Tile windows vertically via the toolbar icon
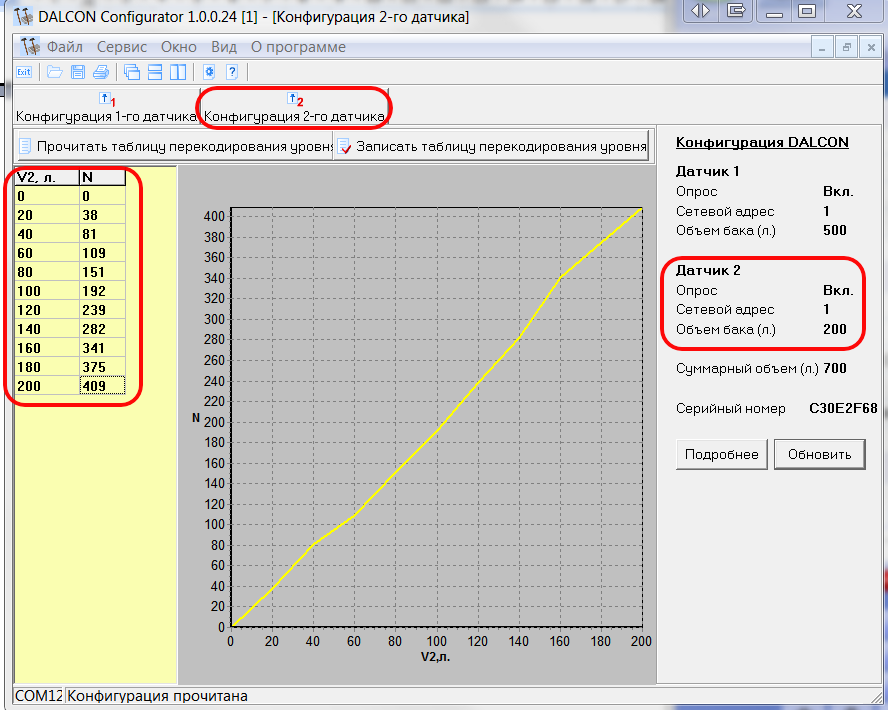The image size is (888, 710). click(x=178, y=72)
